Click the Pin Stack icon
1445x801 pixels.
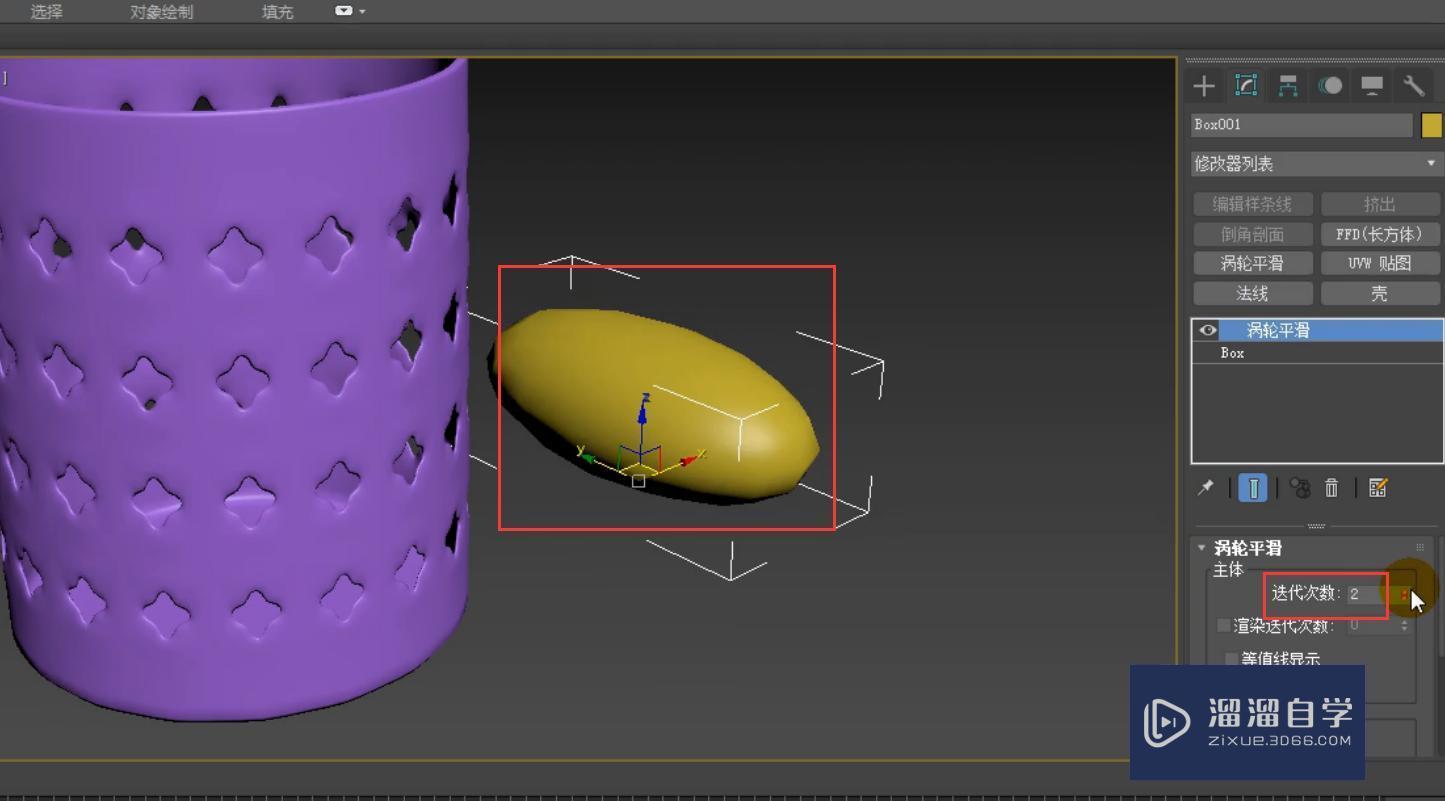coord(1206,487)
